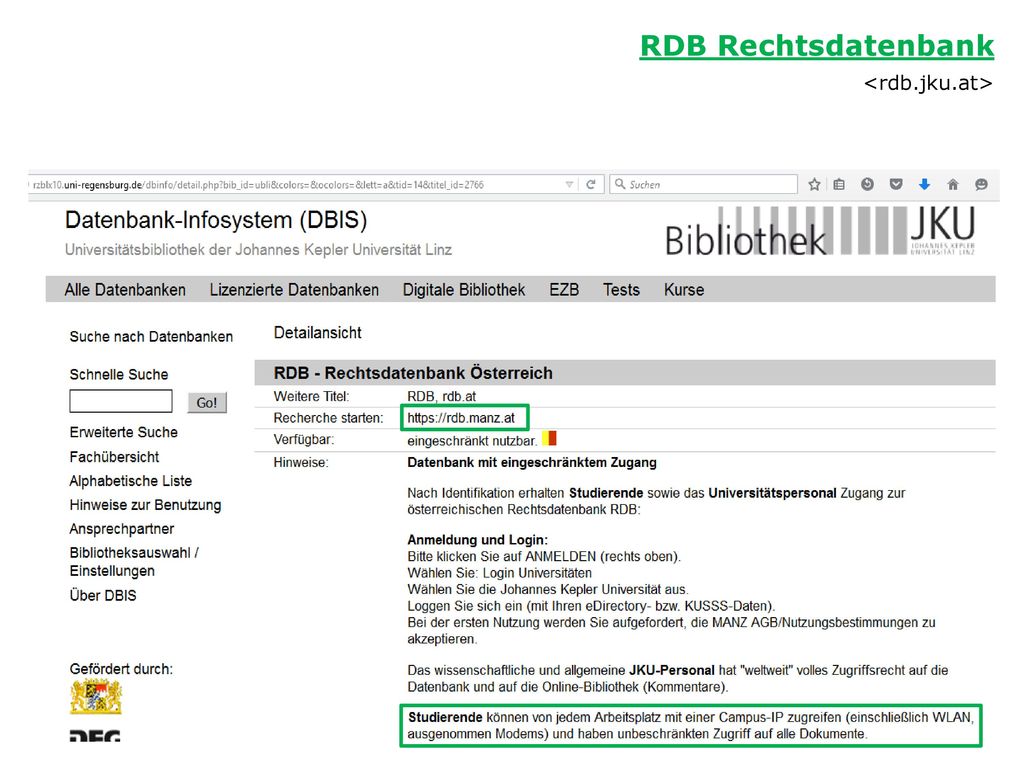This screenshot has height=768, width=1024.
Task: Open the Alphabetische Liste link
Action: 131,481
